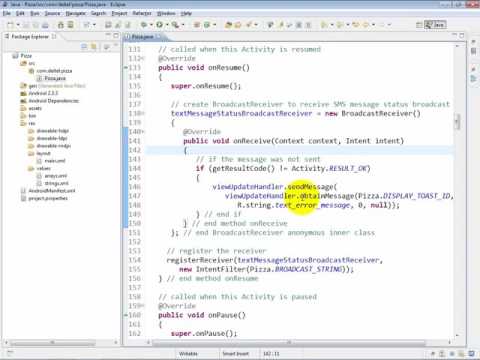Maximize the Package Explorer panel
Image resolution: width=480 pixels, height=360 pixels.
coord(116,35)
